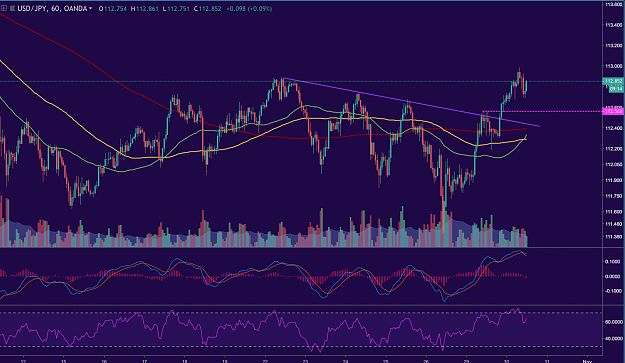This screenshot has width=625, height=363.
Task: Click the chart layout grid icon
Action: click(x=4, y=8)
